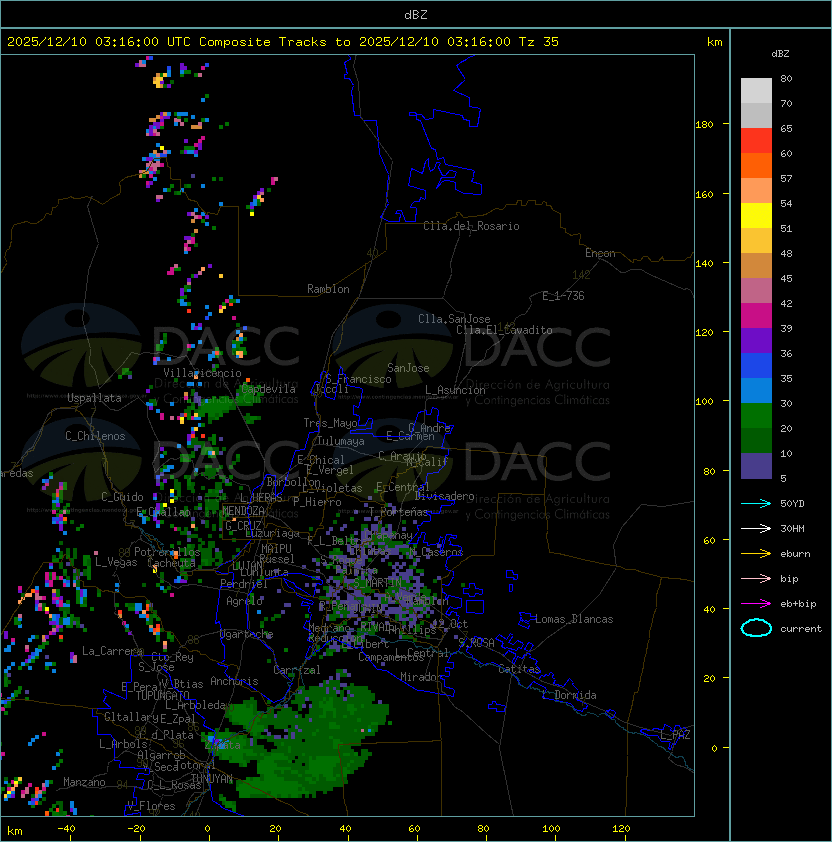Click the yellow eburn arrow legend icon

(x=756, y=554)
